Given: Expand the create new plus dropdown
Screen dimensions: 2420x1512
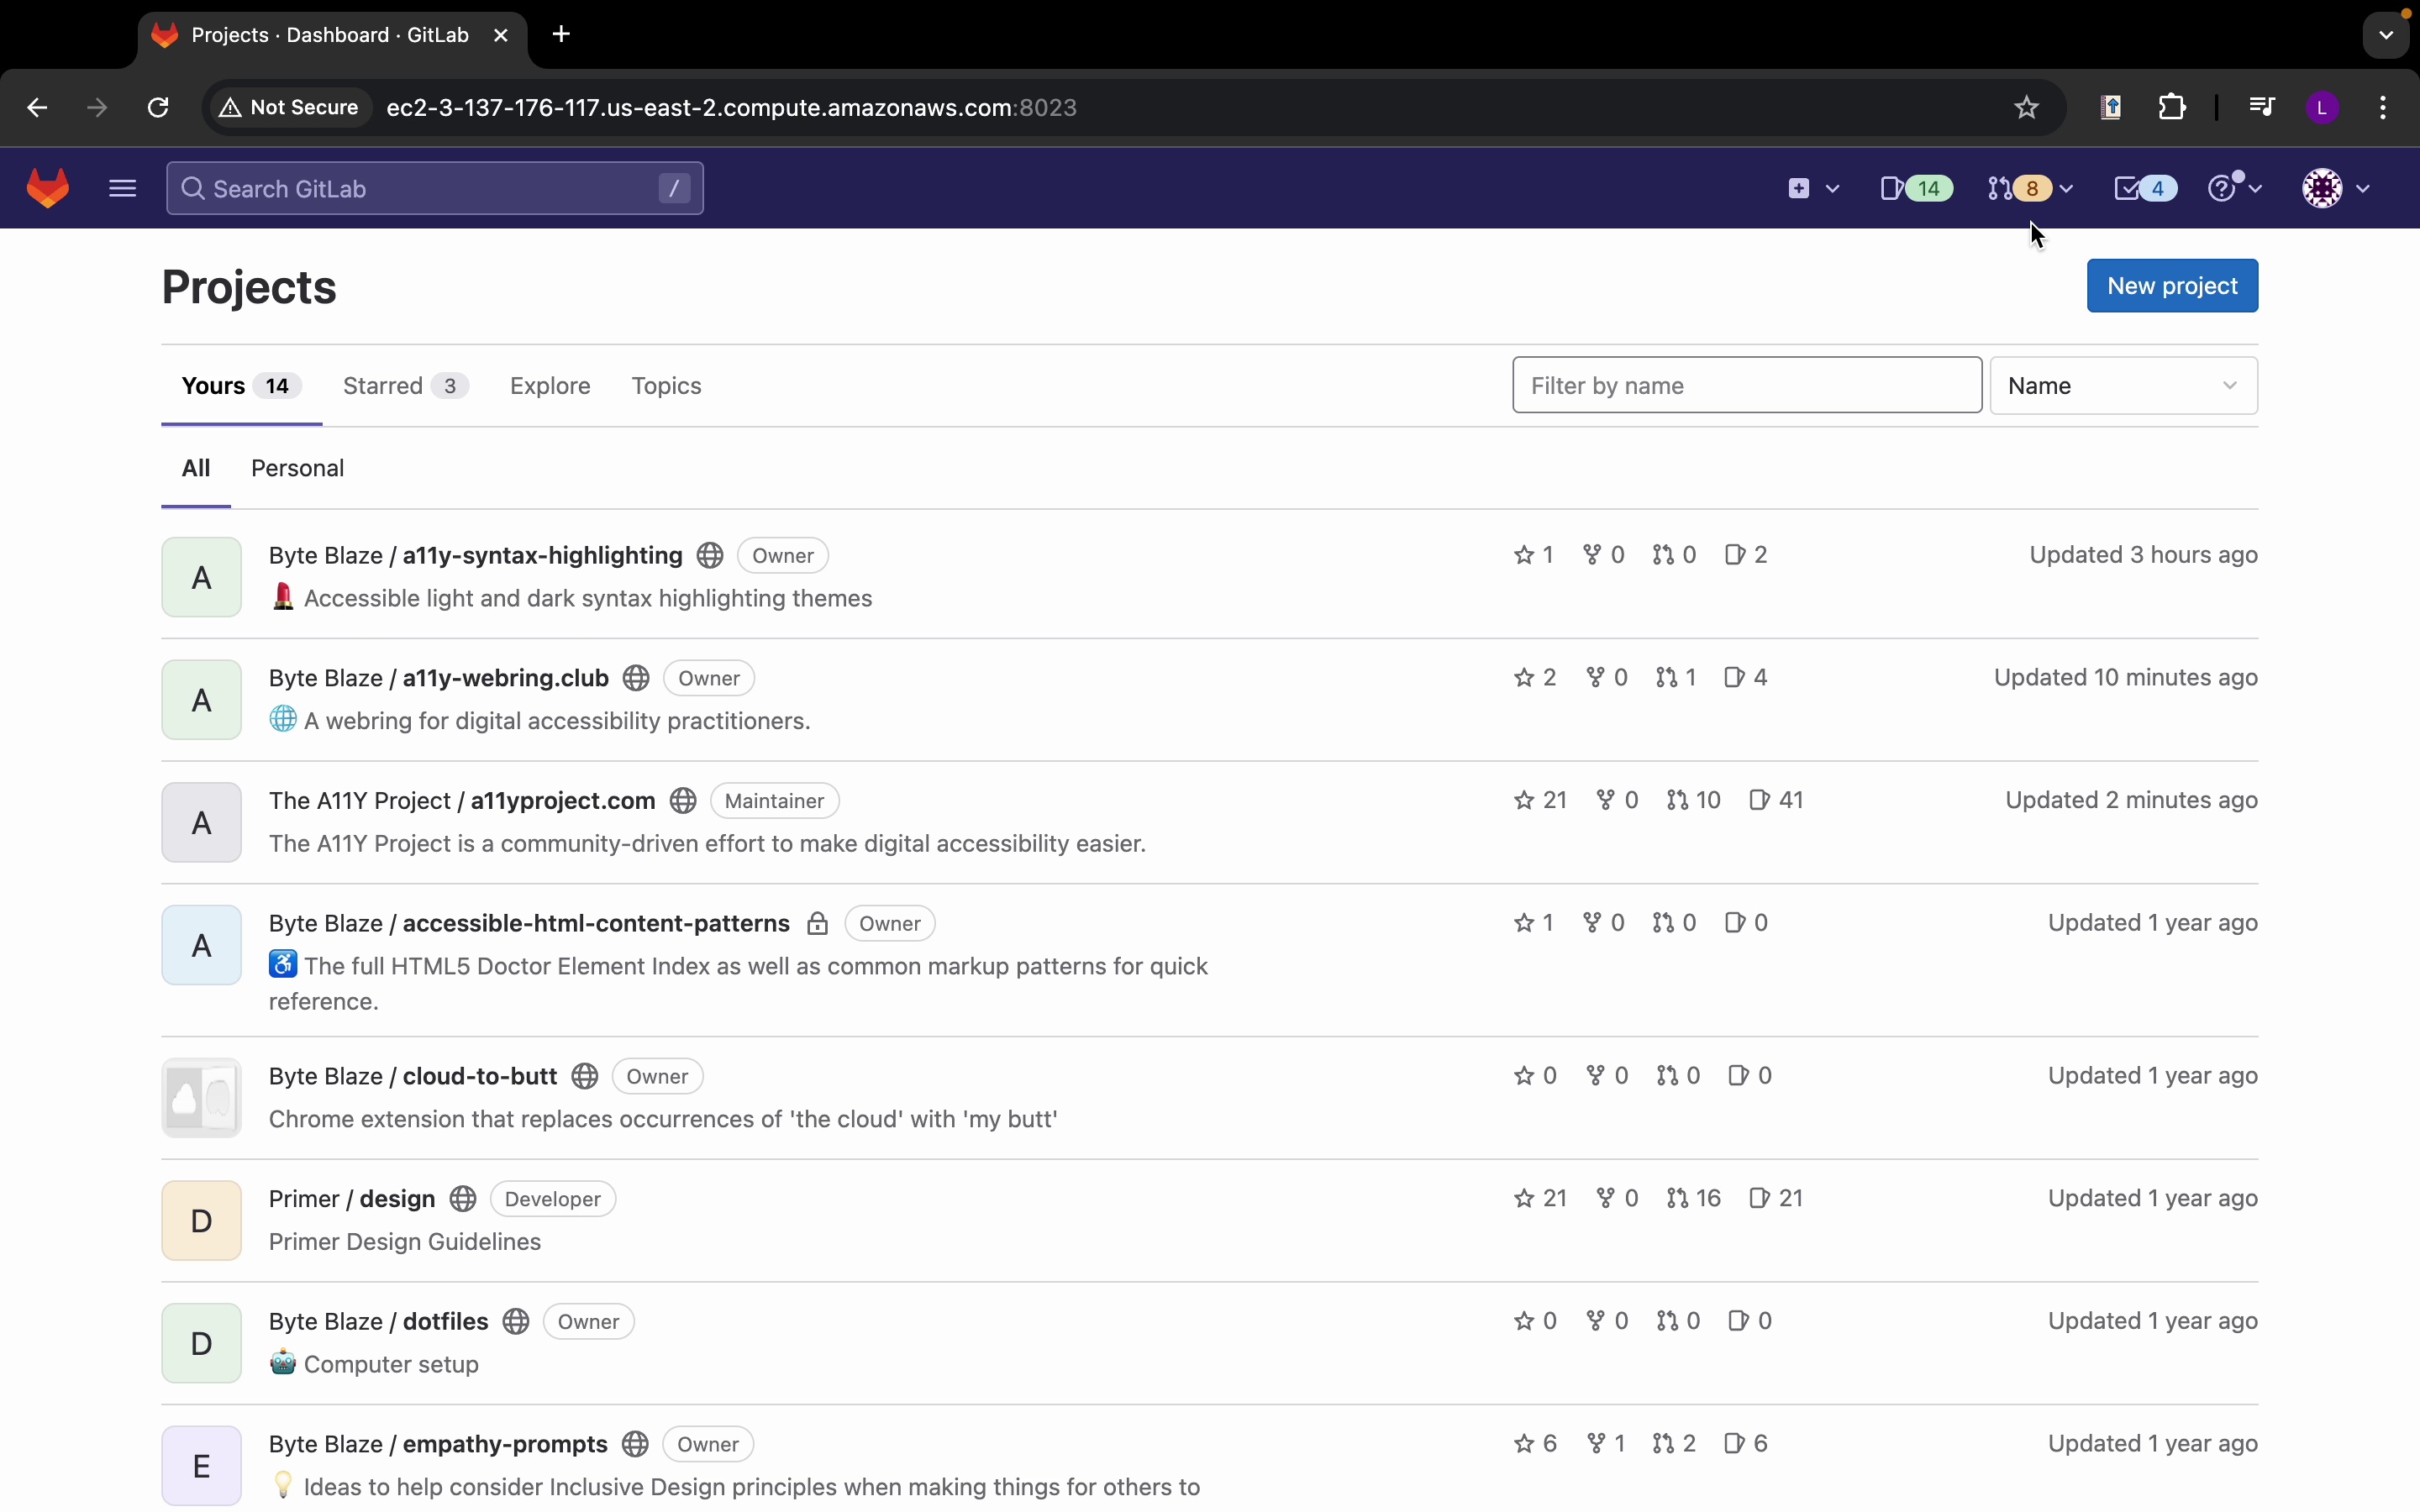Looking at the screenshot, I should click(x=1812, y=188).
